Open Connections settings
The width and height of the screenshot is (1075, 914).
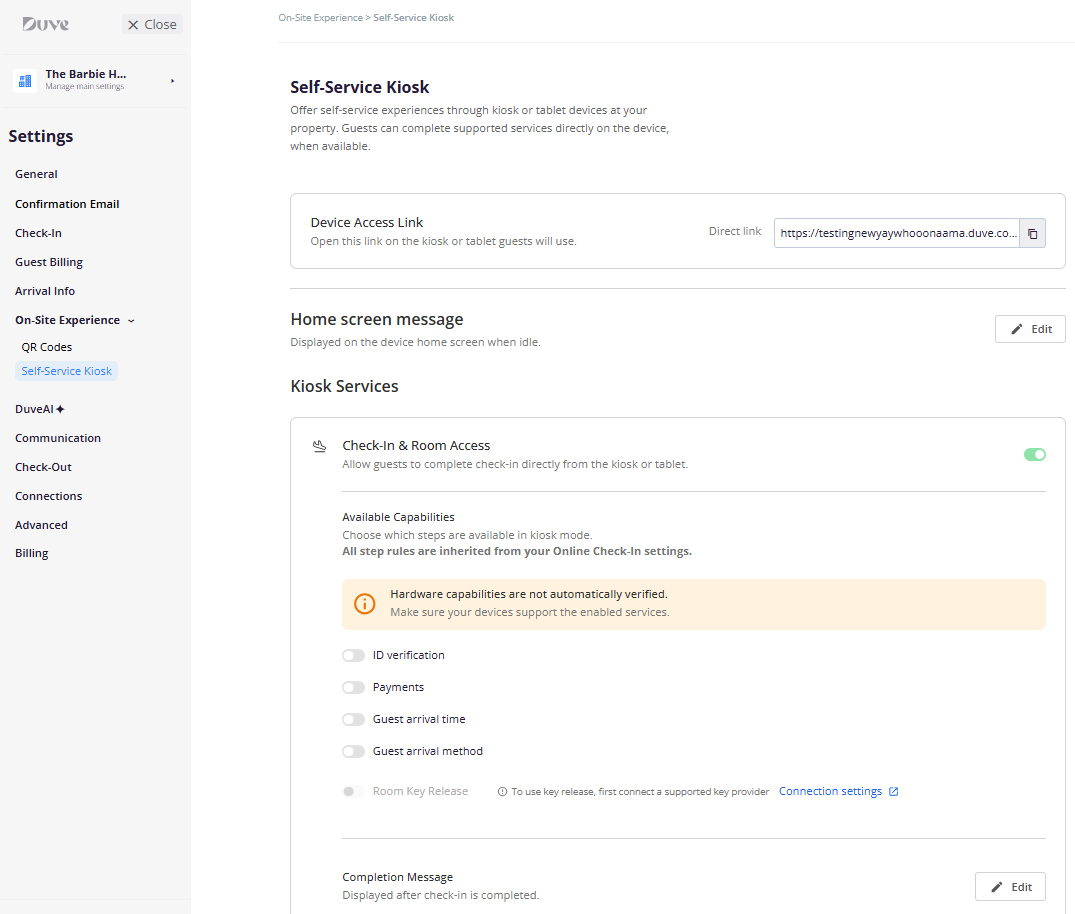pos(49,496)
